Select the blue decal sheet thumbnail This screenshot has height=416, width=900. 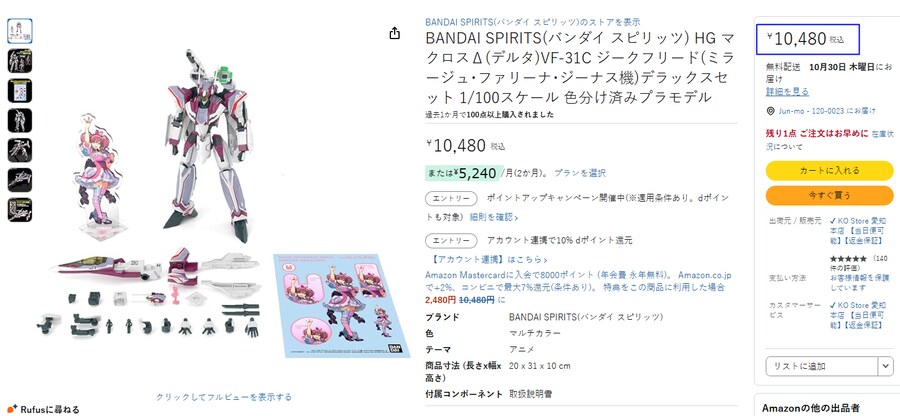pos(20,89)
